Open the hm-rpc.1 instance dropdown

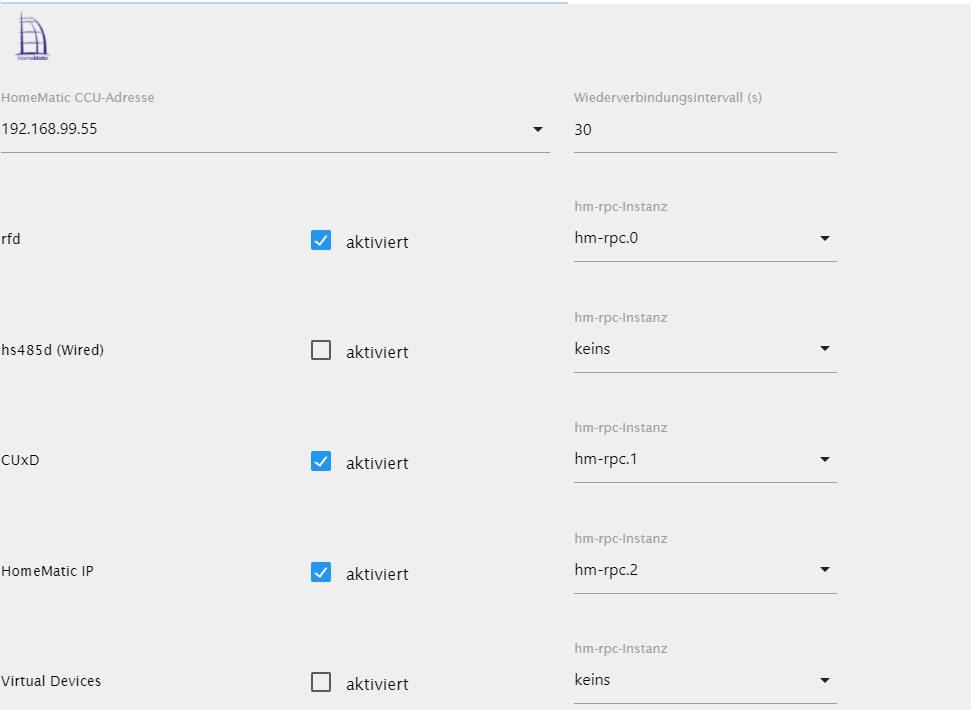(704, 460)
